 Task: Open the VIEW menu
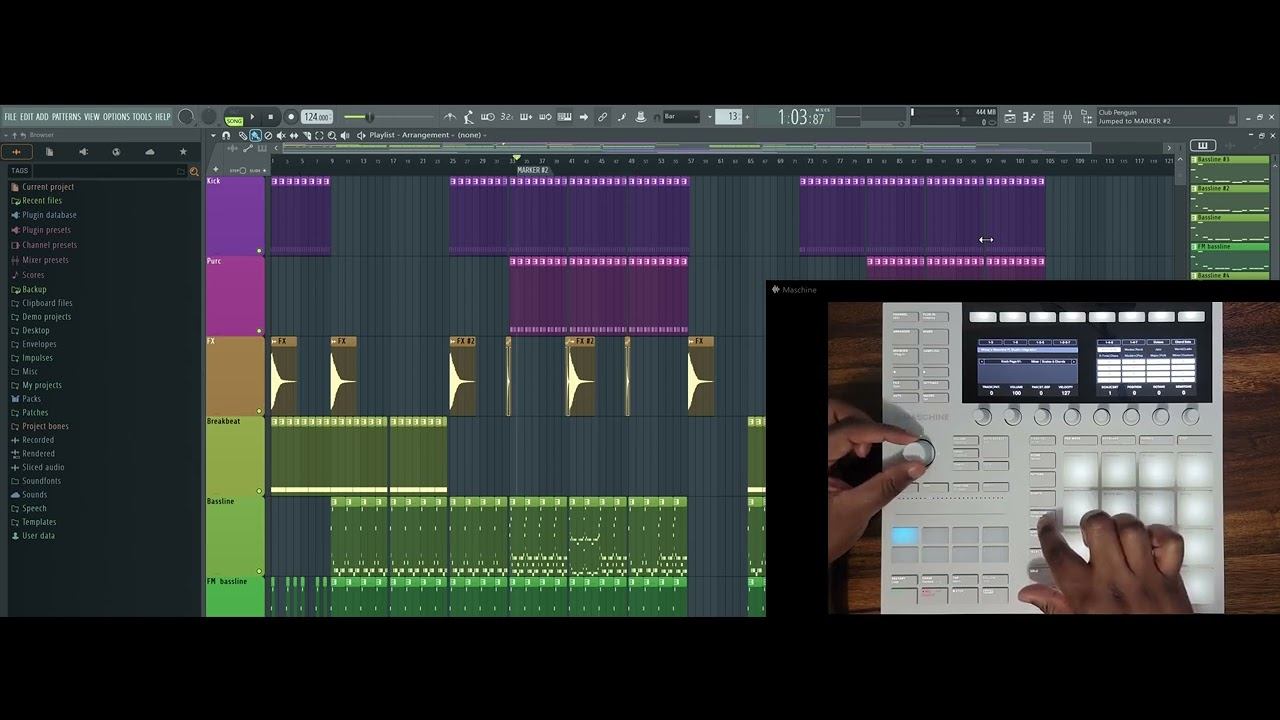point(91,117)
